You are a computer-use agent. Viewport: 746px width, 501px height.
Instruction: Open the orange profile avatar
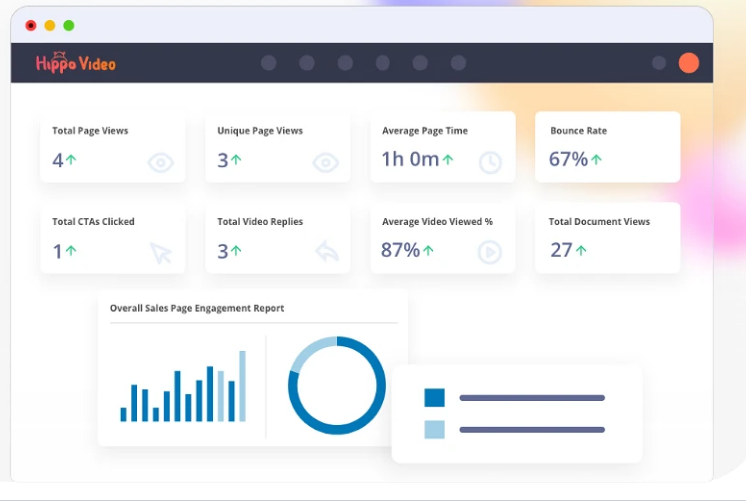(688, 63)
